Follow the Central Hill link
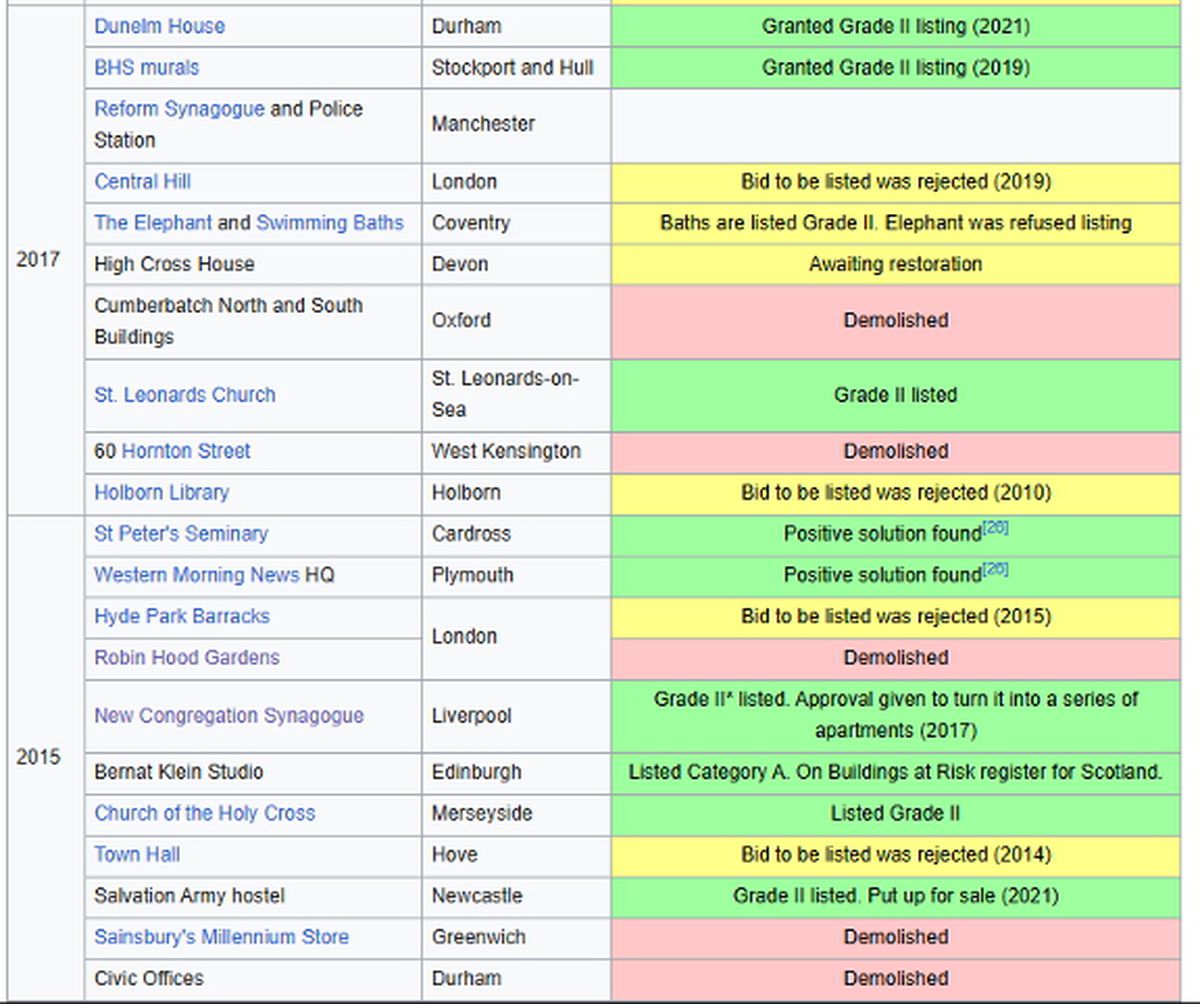Viewport: 1200px width, 1004px height. (142, 181)
